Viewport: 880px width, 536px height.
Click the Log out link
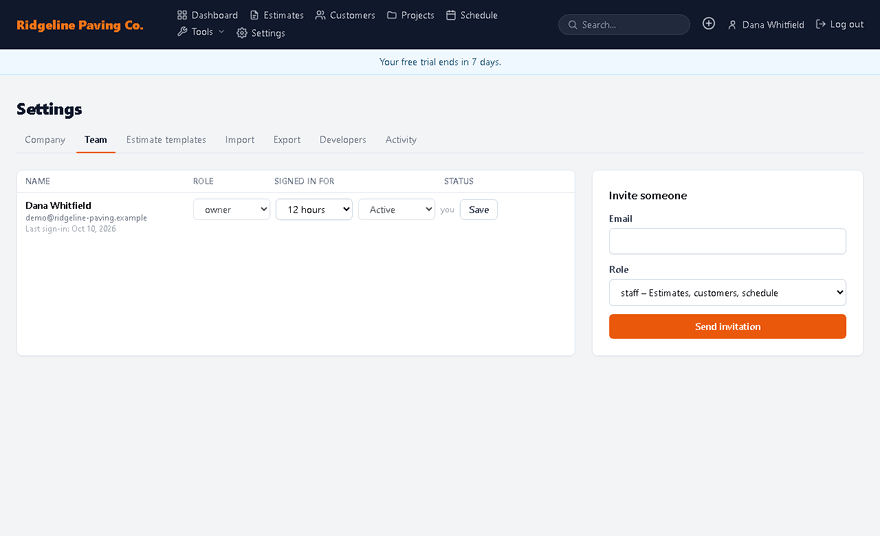tap(840, 24)
